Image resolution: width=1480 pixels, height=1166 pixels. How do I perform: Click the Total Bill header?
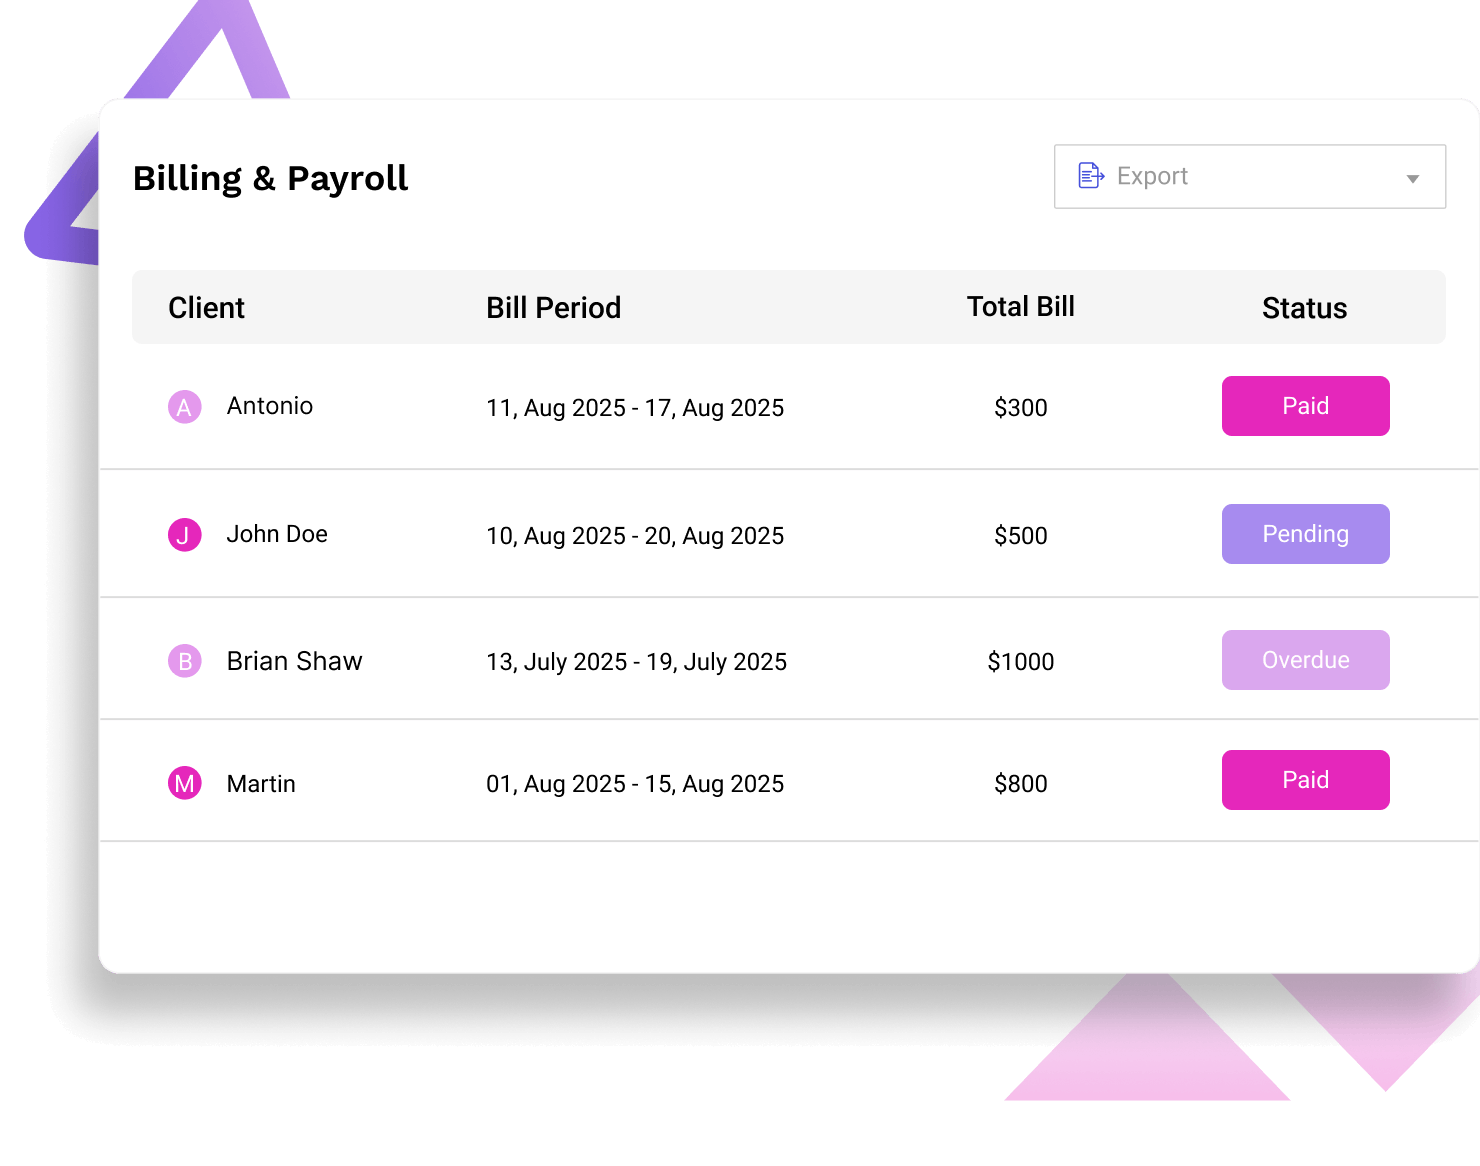click(x=1020, y=306)
